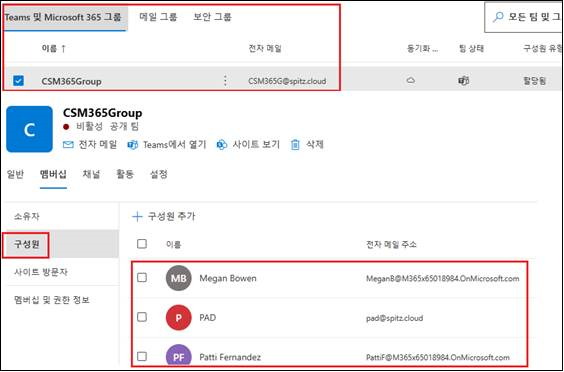Click the blue C group avatar
The width and height of the screenshot is (564, 372).
[x=29, y=129]
